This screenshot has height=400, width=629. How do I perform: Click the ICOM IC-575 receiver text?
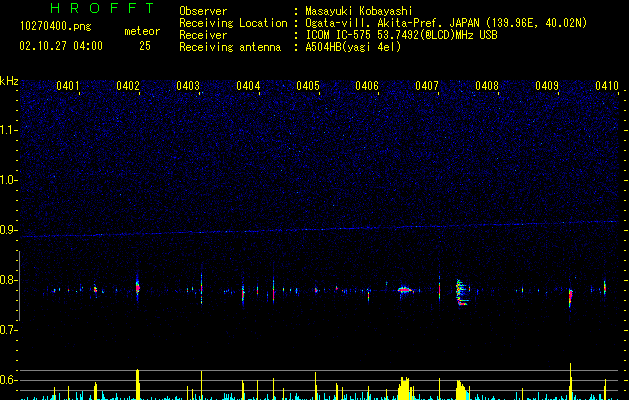click(401, 35)
